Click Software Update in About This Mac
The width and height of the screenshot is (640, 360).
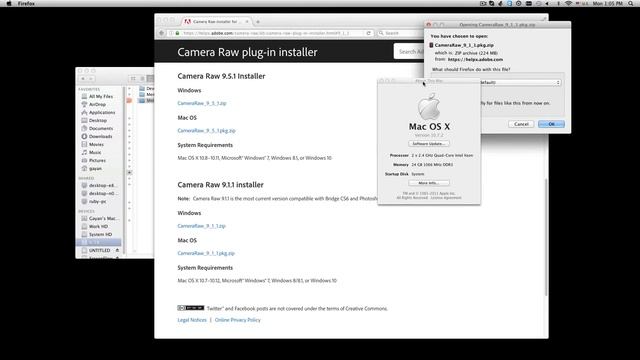point(429,144)
